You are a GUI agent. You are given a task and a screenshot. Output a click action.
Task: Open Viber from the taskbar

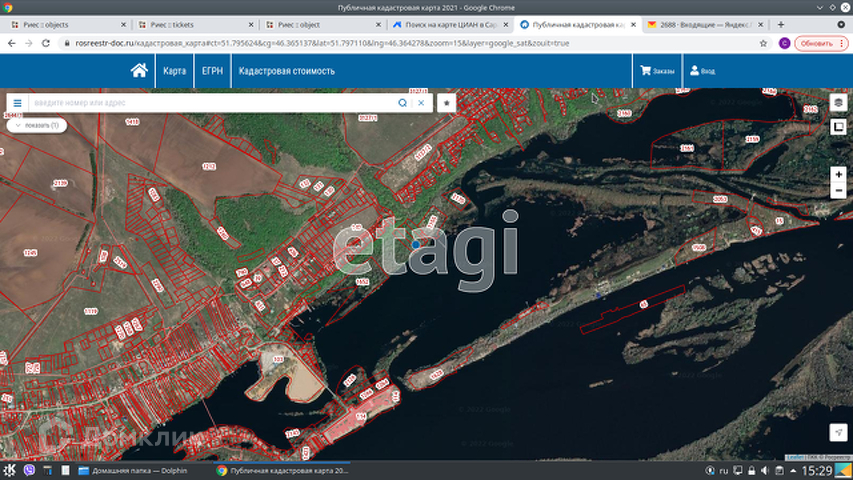[29, 470]
